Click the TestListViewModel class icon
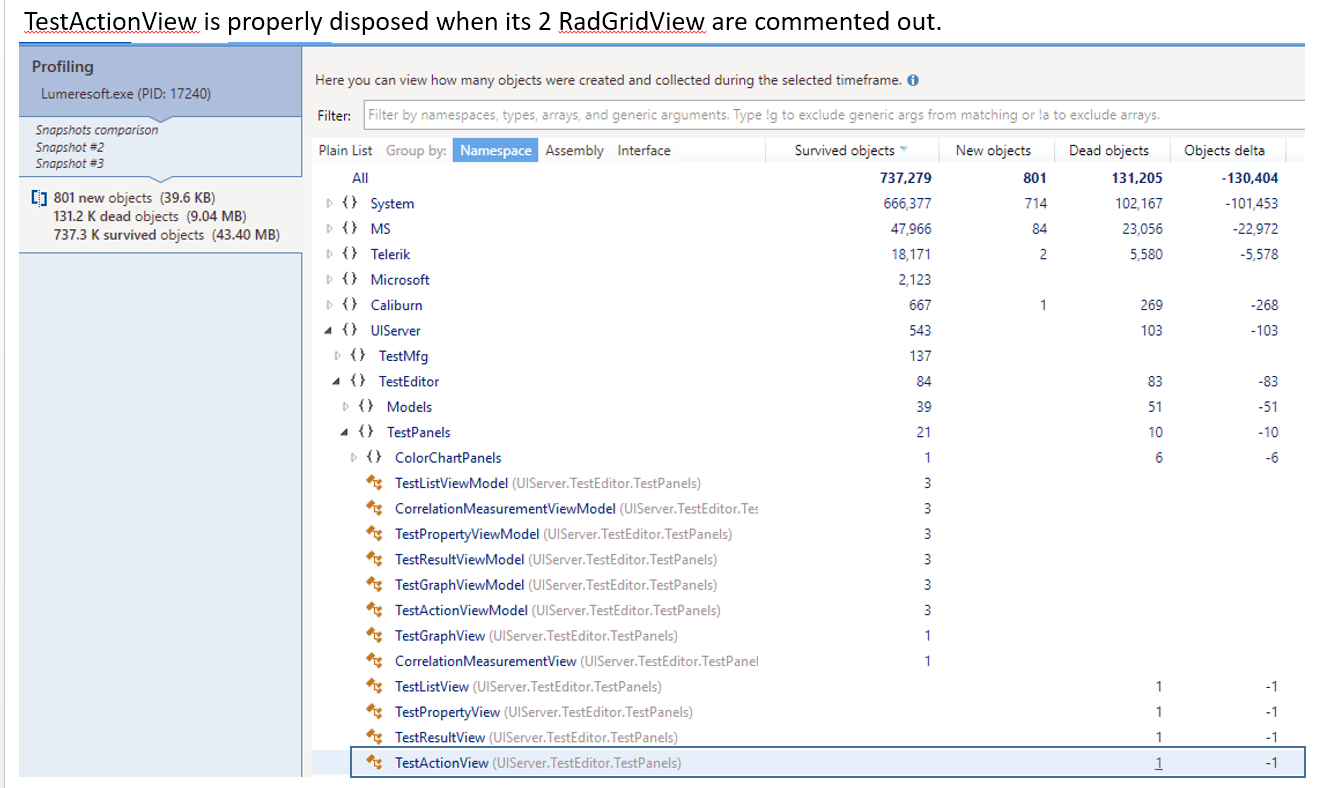 375,483
